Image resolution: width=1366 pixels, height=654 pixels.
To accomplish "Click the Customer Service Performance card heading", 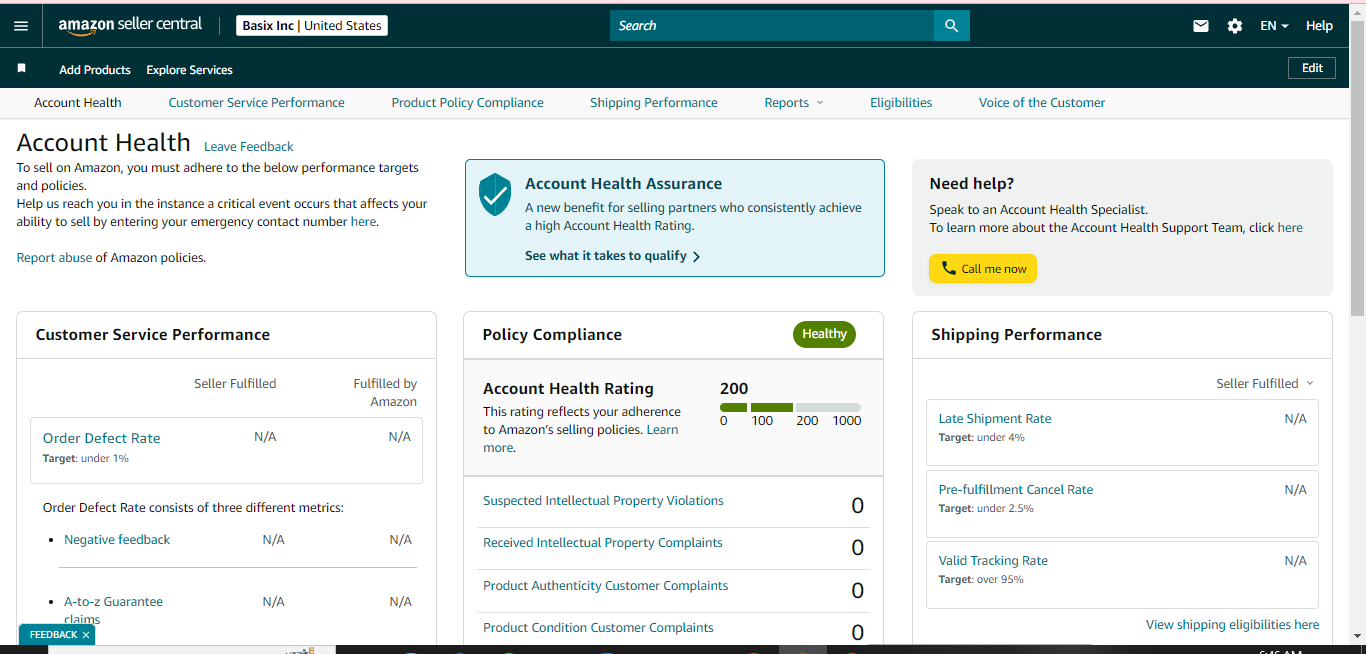I will 153,335.
